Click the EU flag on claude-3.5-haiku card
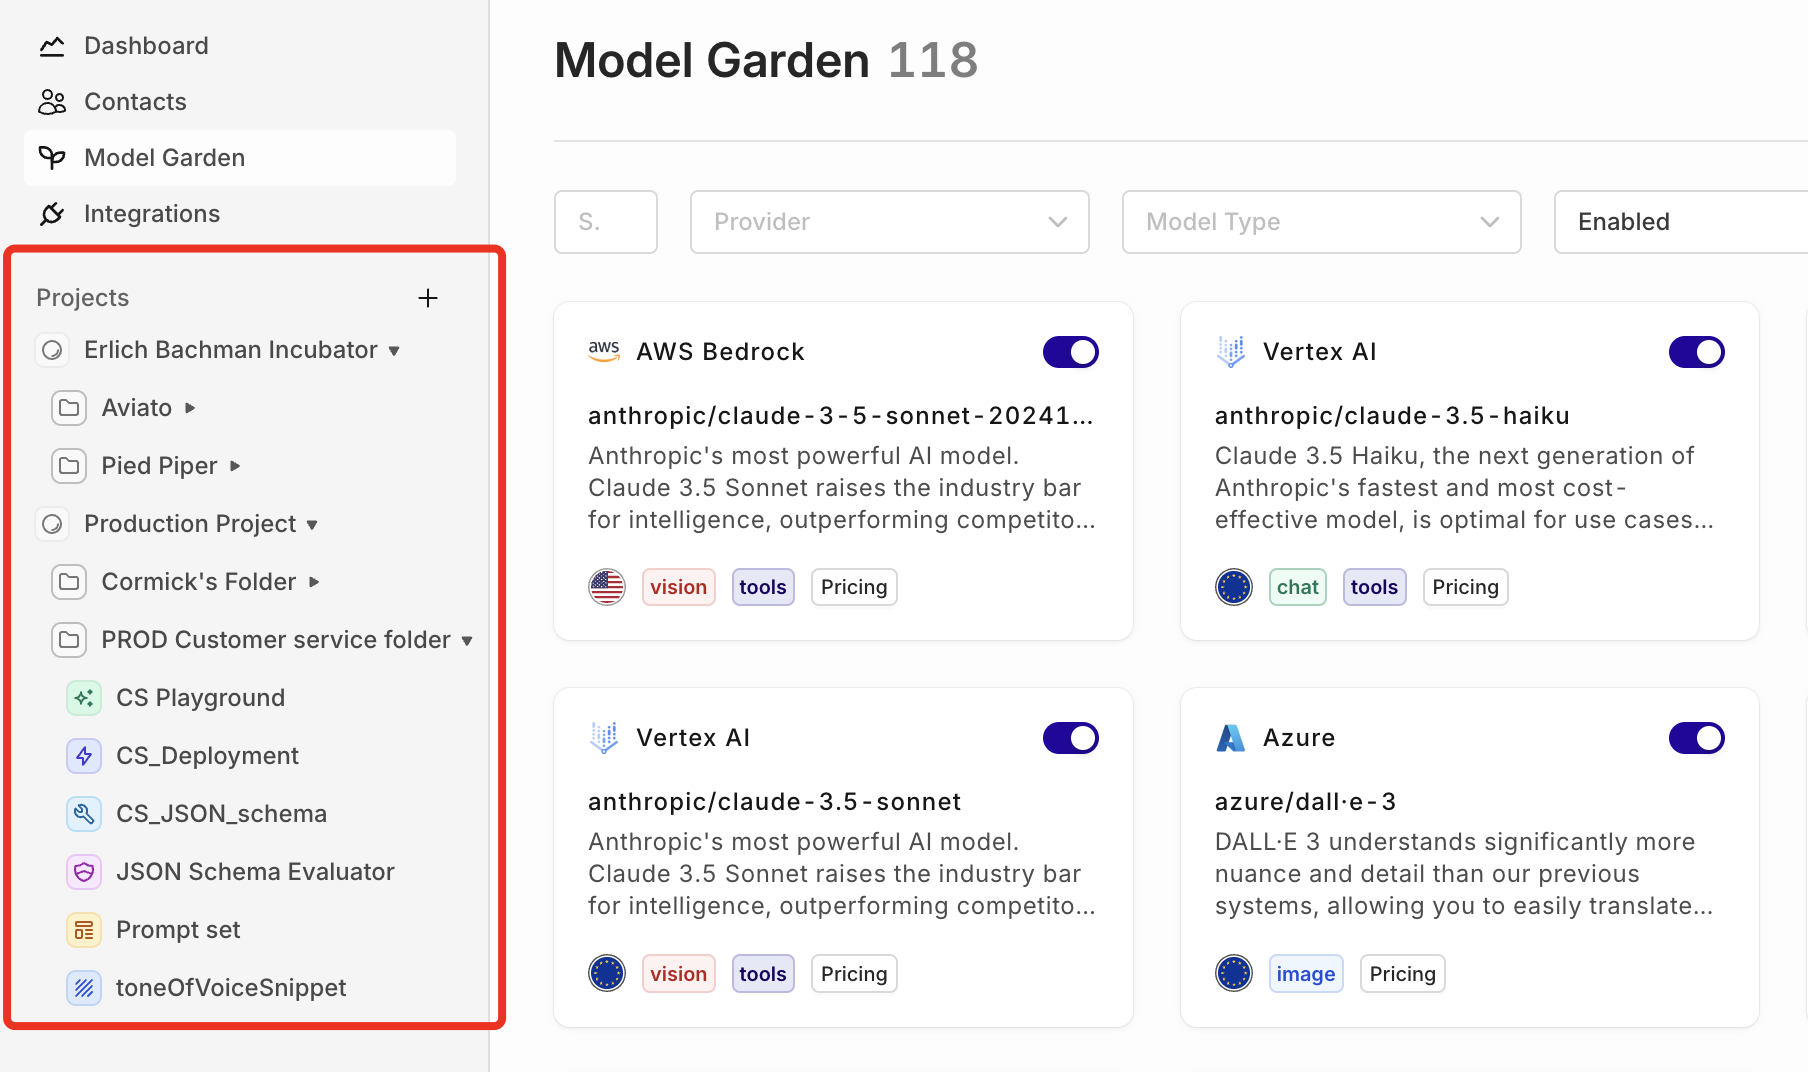 click(x=1234, y=587)
